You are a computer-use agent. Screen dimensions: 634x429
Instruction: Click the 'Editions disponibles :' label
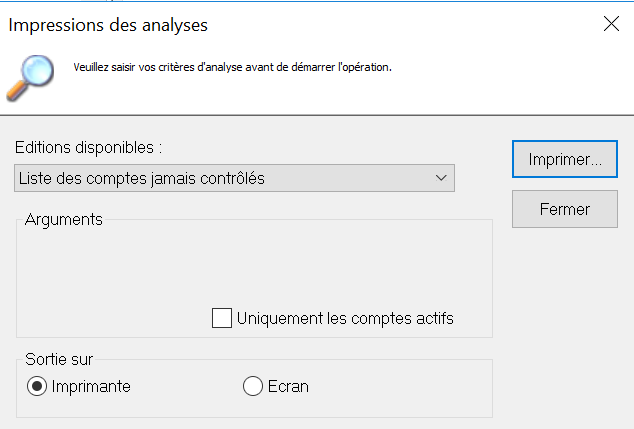pos(88,147)
